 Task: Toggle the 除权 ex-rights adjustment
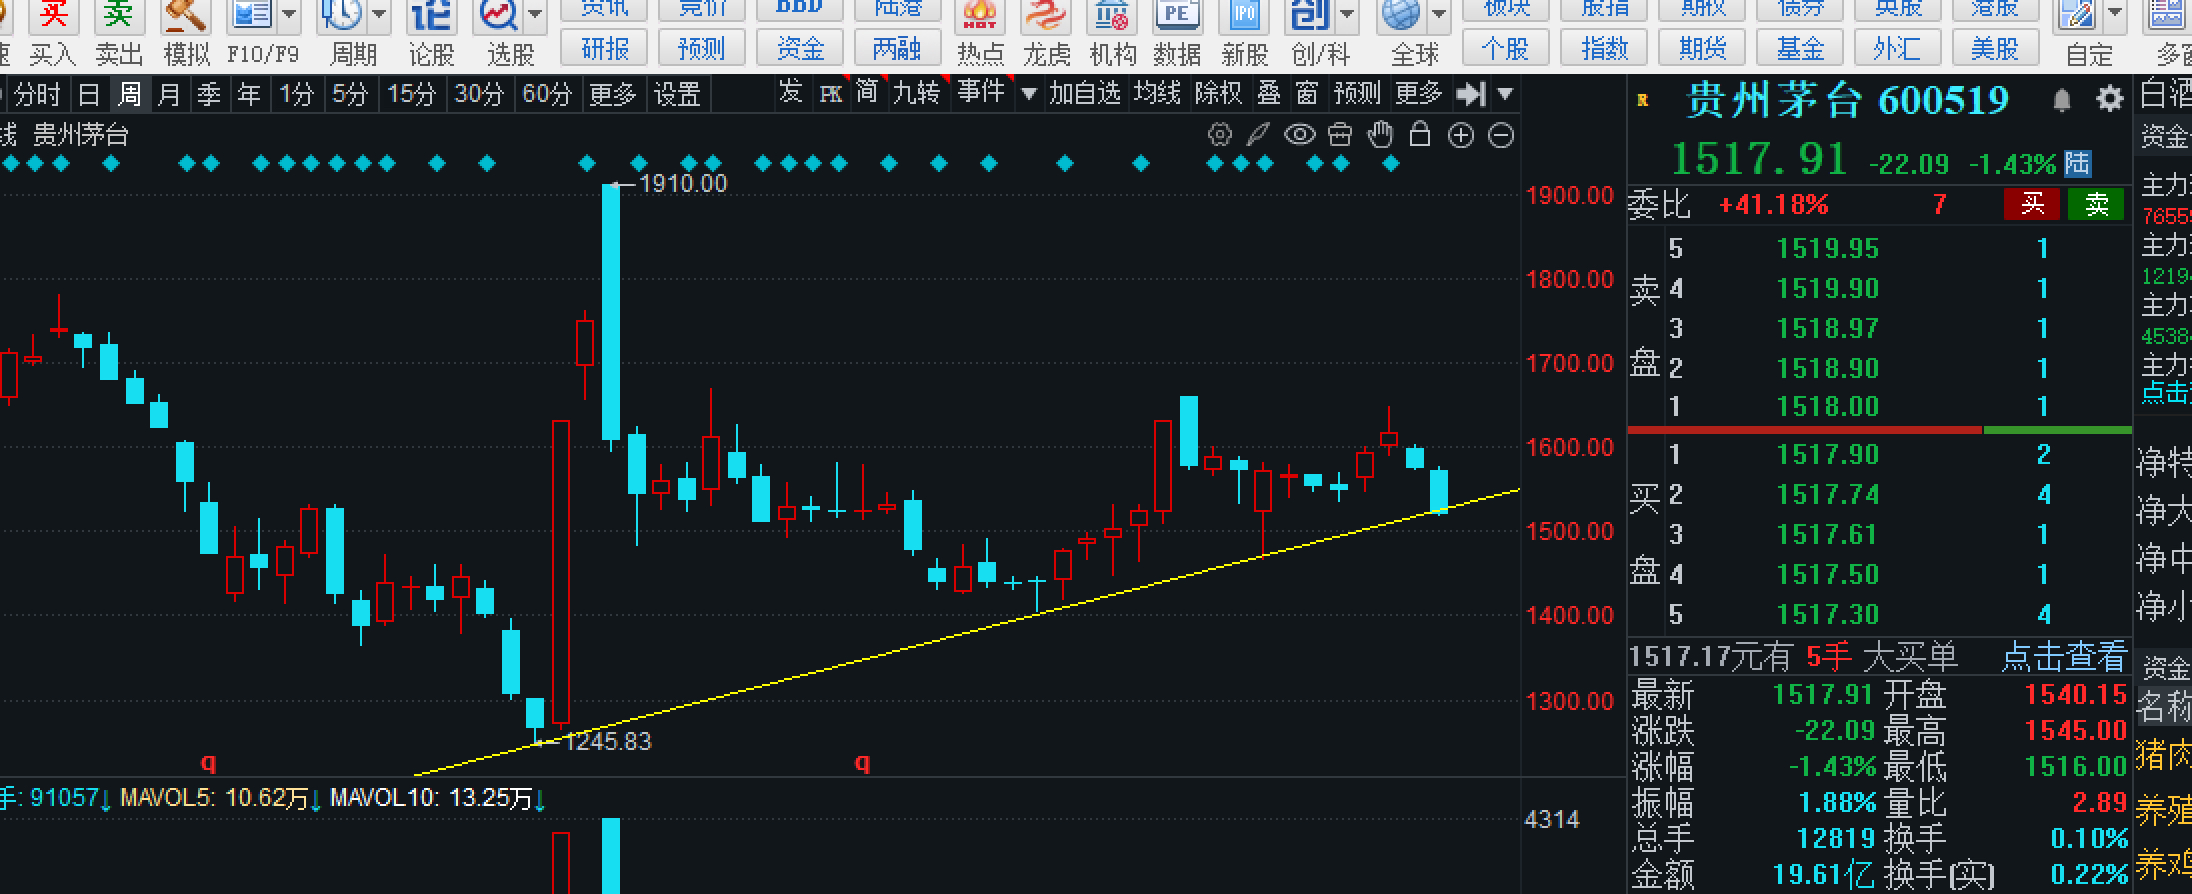click(1219, 94)
